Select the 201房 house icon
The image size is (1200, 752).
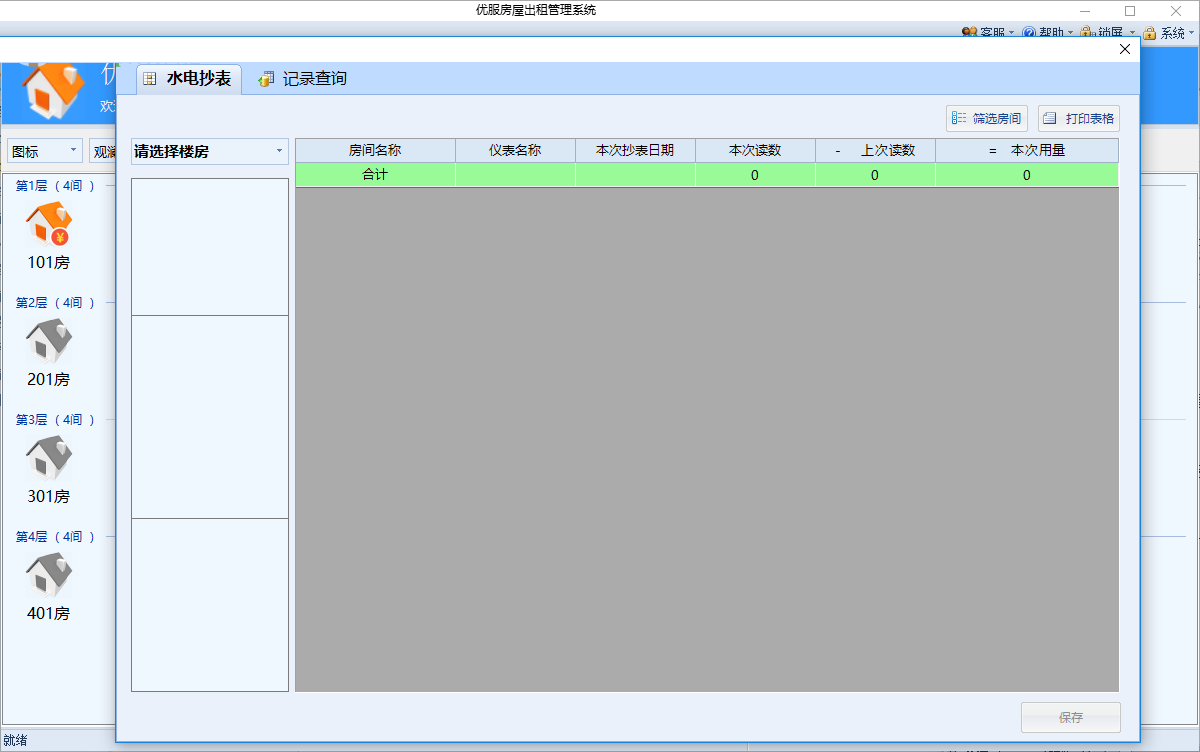[x=49, y=341]
